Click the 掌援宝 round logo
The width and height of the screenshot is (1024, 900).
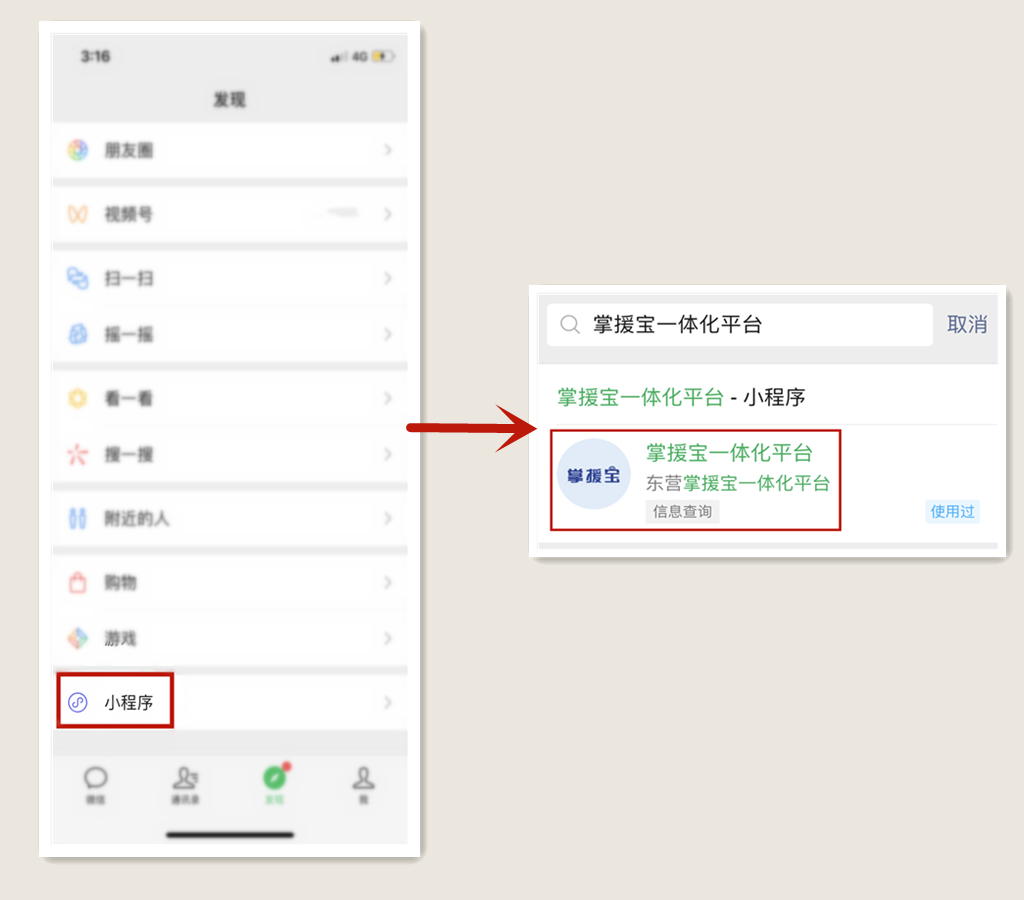click(x=594, y=474)
